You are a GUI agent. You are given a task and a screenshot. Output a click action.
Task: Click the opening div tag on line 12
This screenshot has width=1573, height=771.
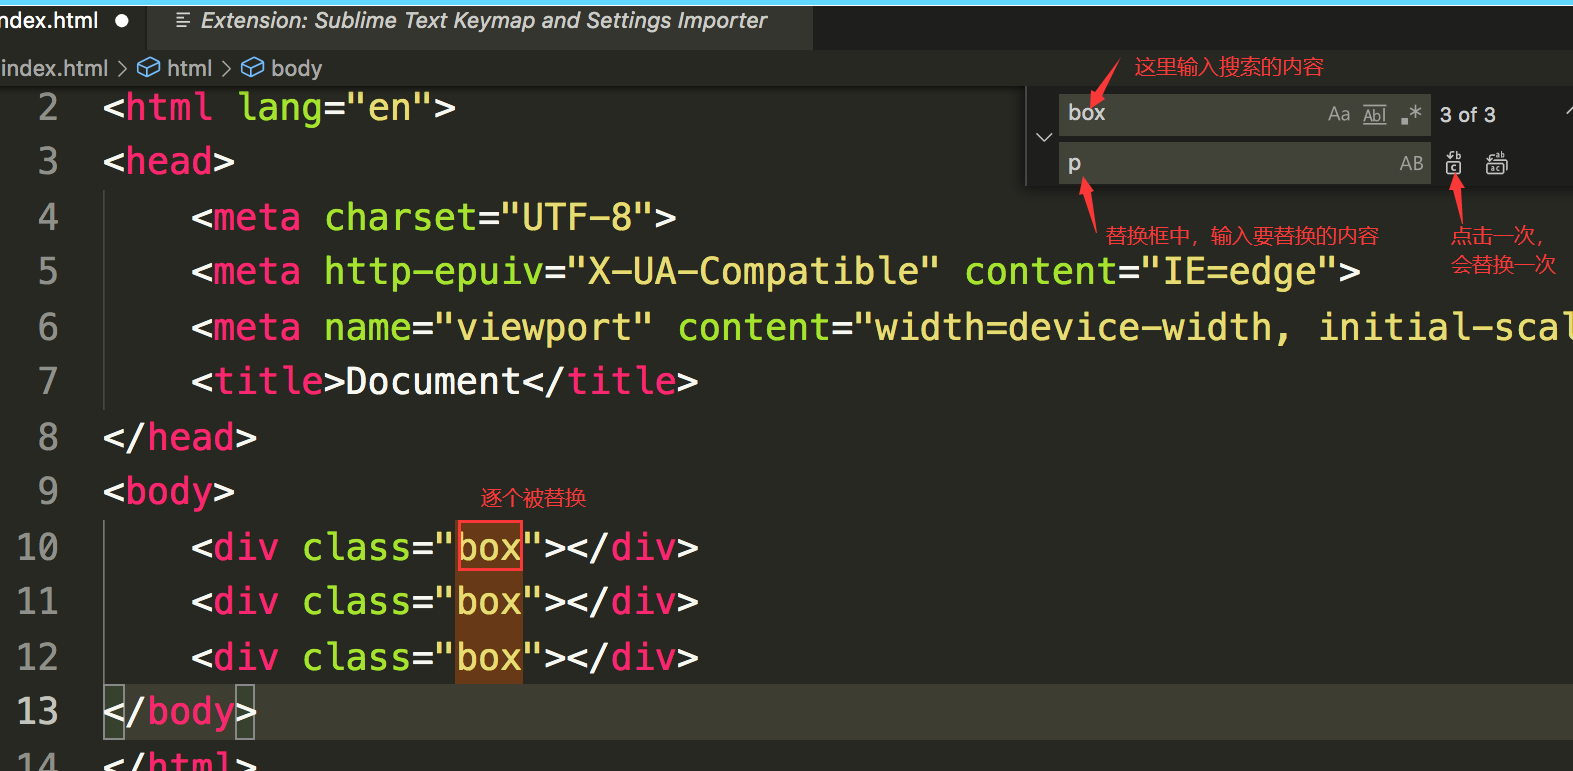click(x=235, y=657)
